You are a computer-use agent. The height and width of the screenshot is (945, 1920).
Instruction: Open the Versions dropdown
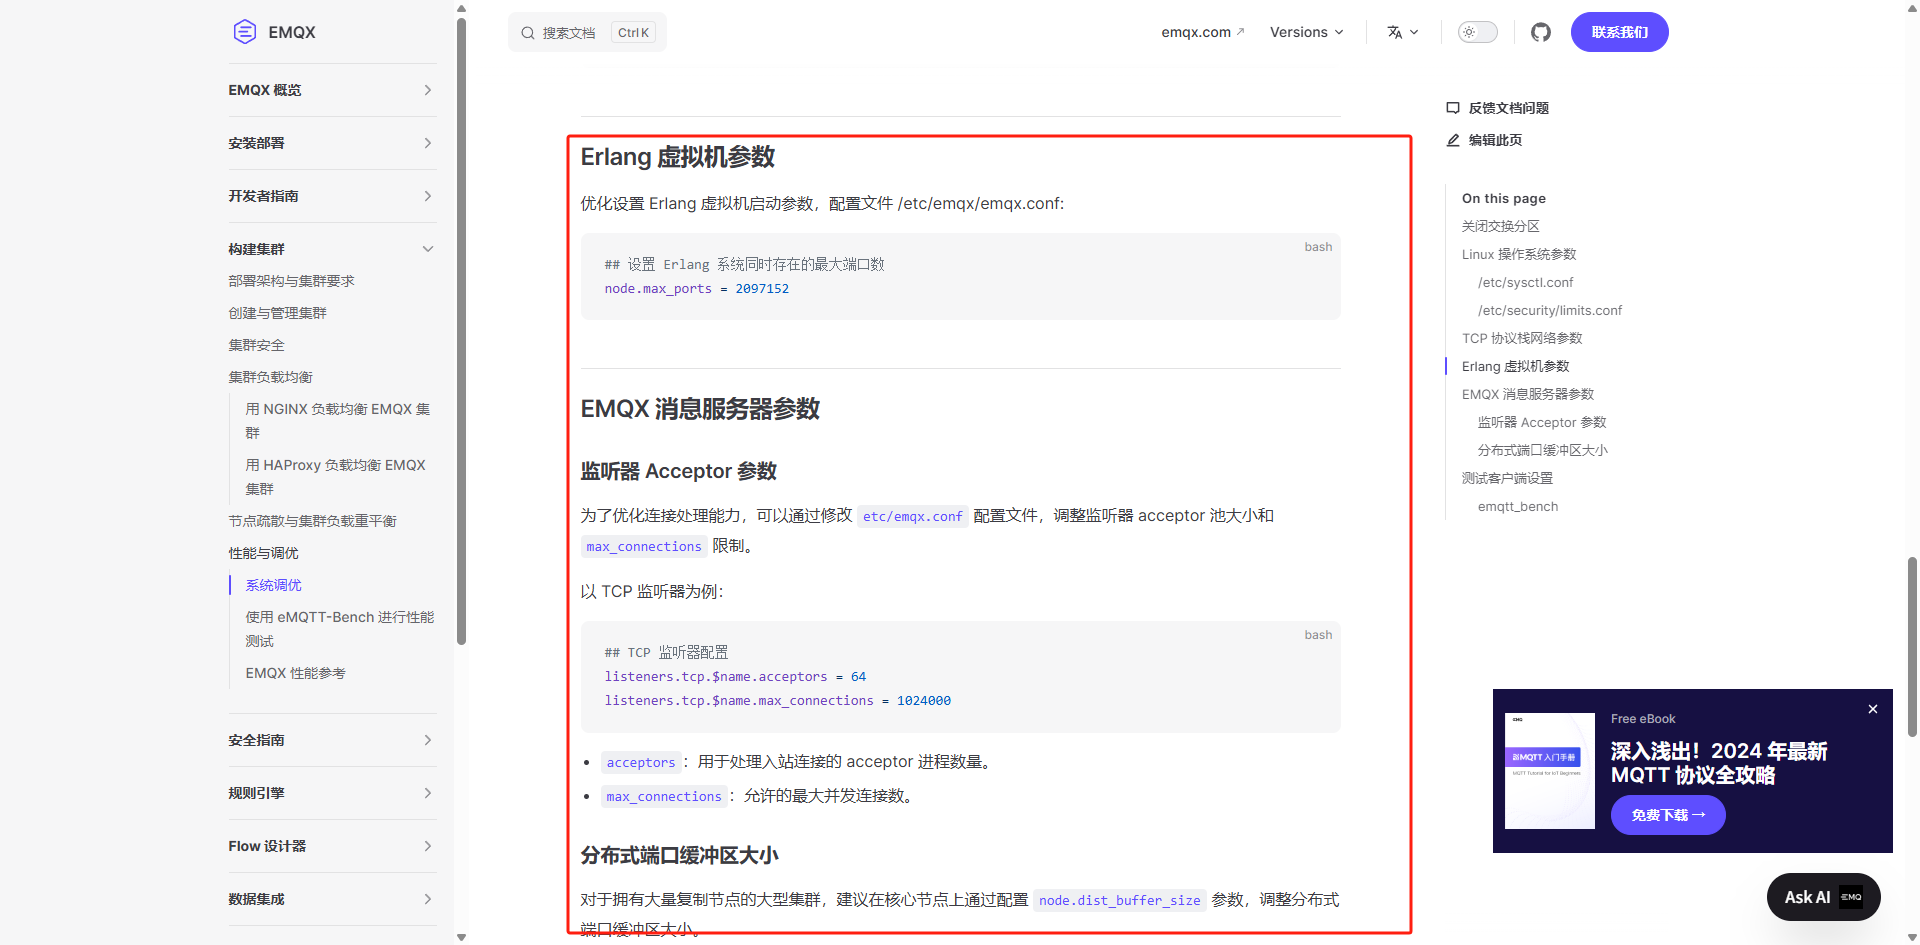pos(1306,32)
